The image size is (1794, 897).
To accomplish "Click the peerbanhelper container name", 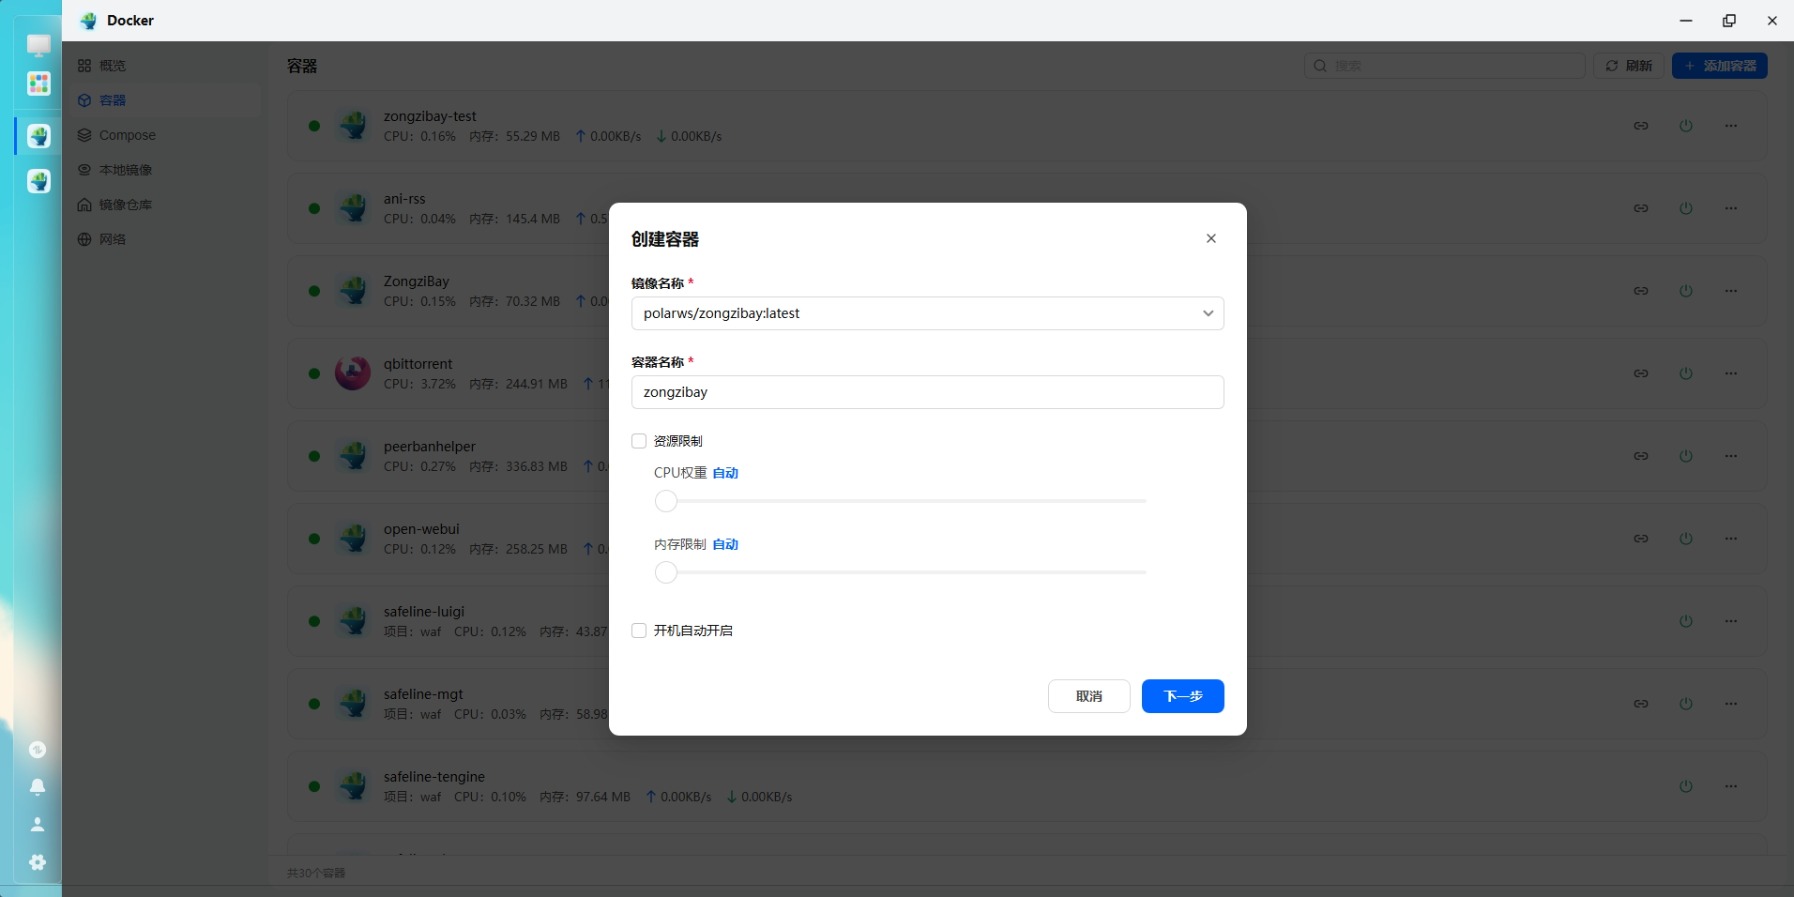I will tap(430, 447).
